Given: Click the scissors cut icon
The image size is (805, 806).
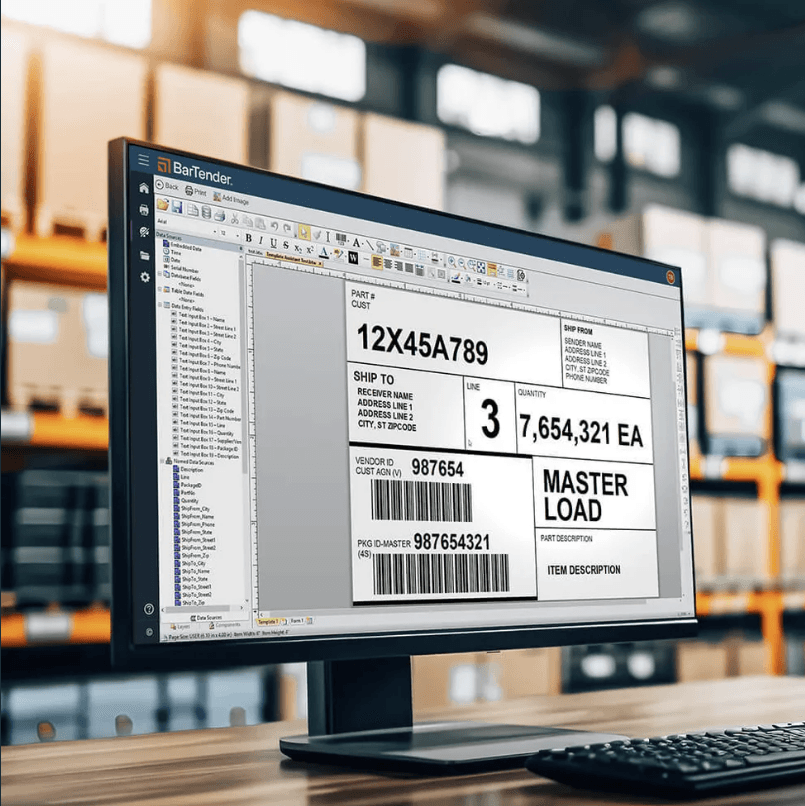Looking at the screenshot, I should point(234,219).
